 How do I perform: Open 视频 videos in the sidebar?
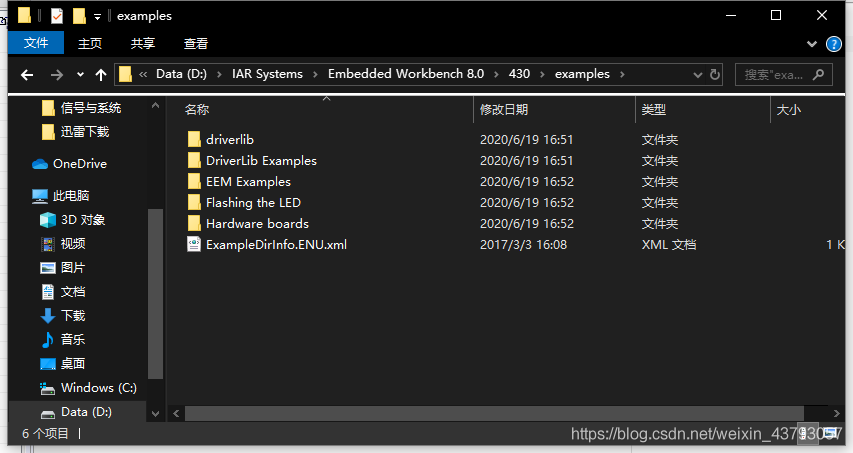[63, 244]
